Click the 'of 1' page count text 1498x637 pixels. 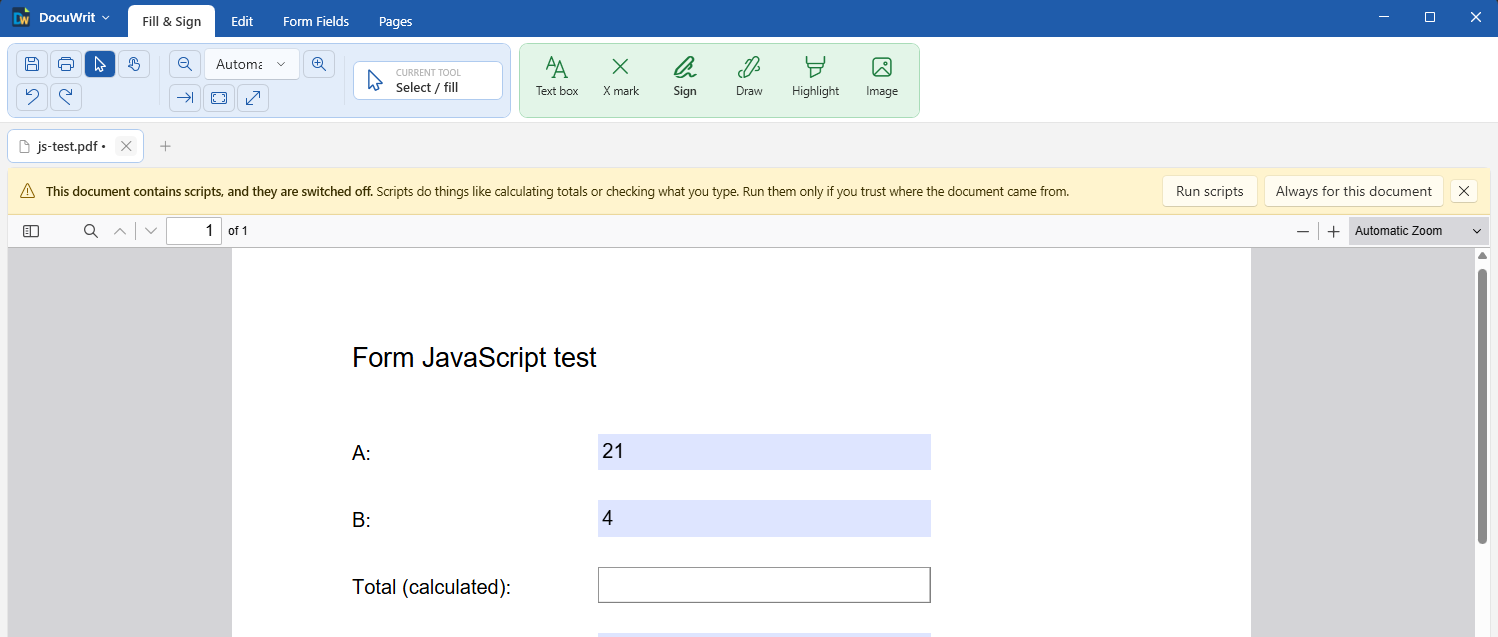click(x=238, y=231)
